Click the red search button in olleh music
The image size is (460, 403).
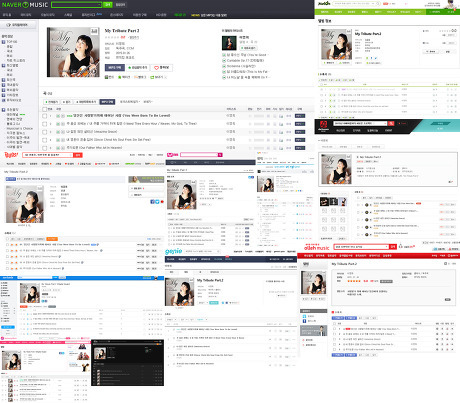(393, 247)
